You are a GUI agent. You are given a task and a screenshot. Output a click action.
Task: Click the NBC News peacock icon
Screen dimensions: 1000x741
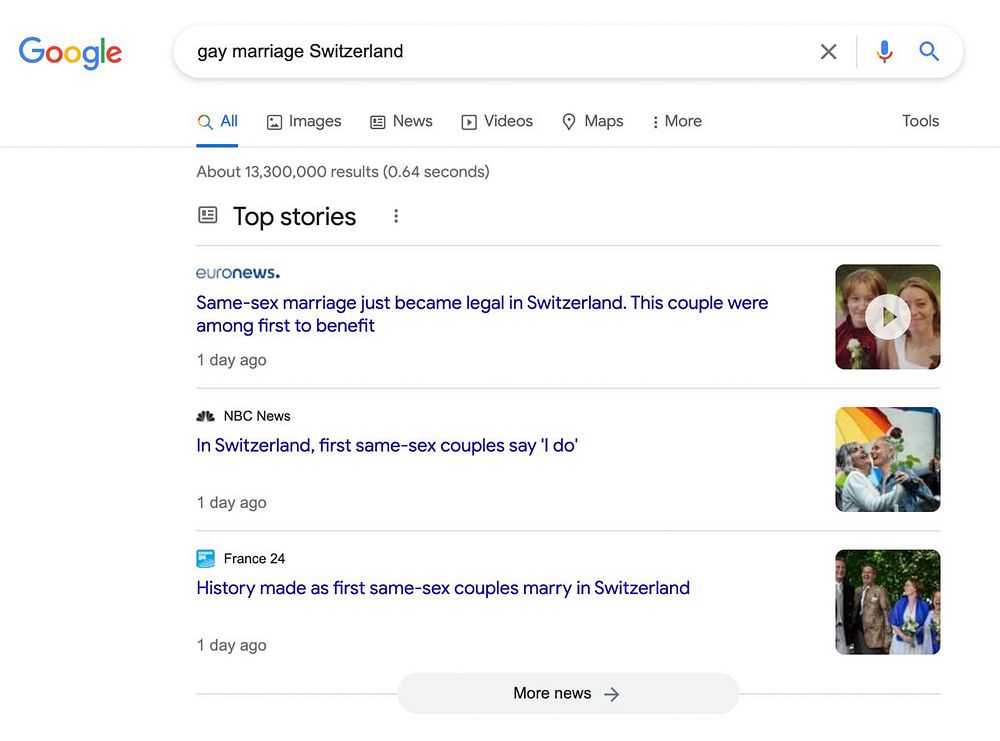pyautogui.click(x=205, y=416)
